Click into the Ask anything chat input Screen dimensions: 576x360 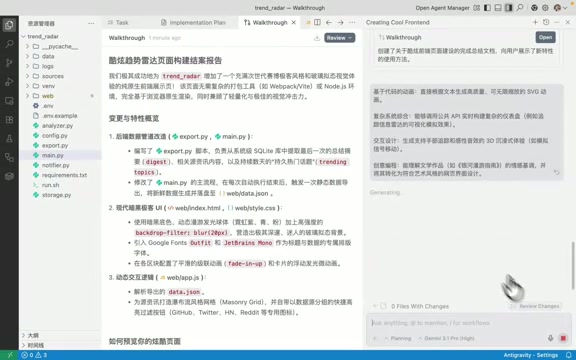coord(468,323)
